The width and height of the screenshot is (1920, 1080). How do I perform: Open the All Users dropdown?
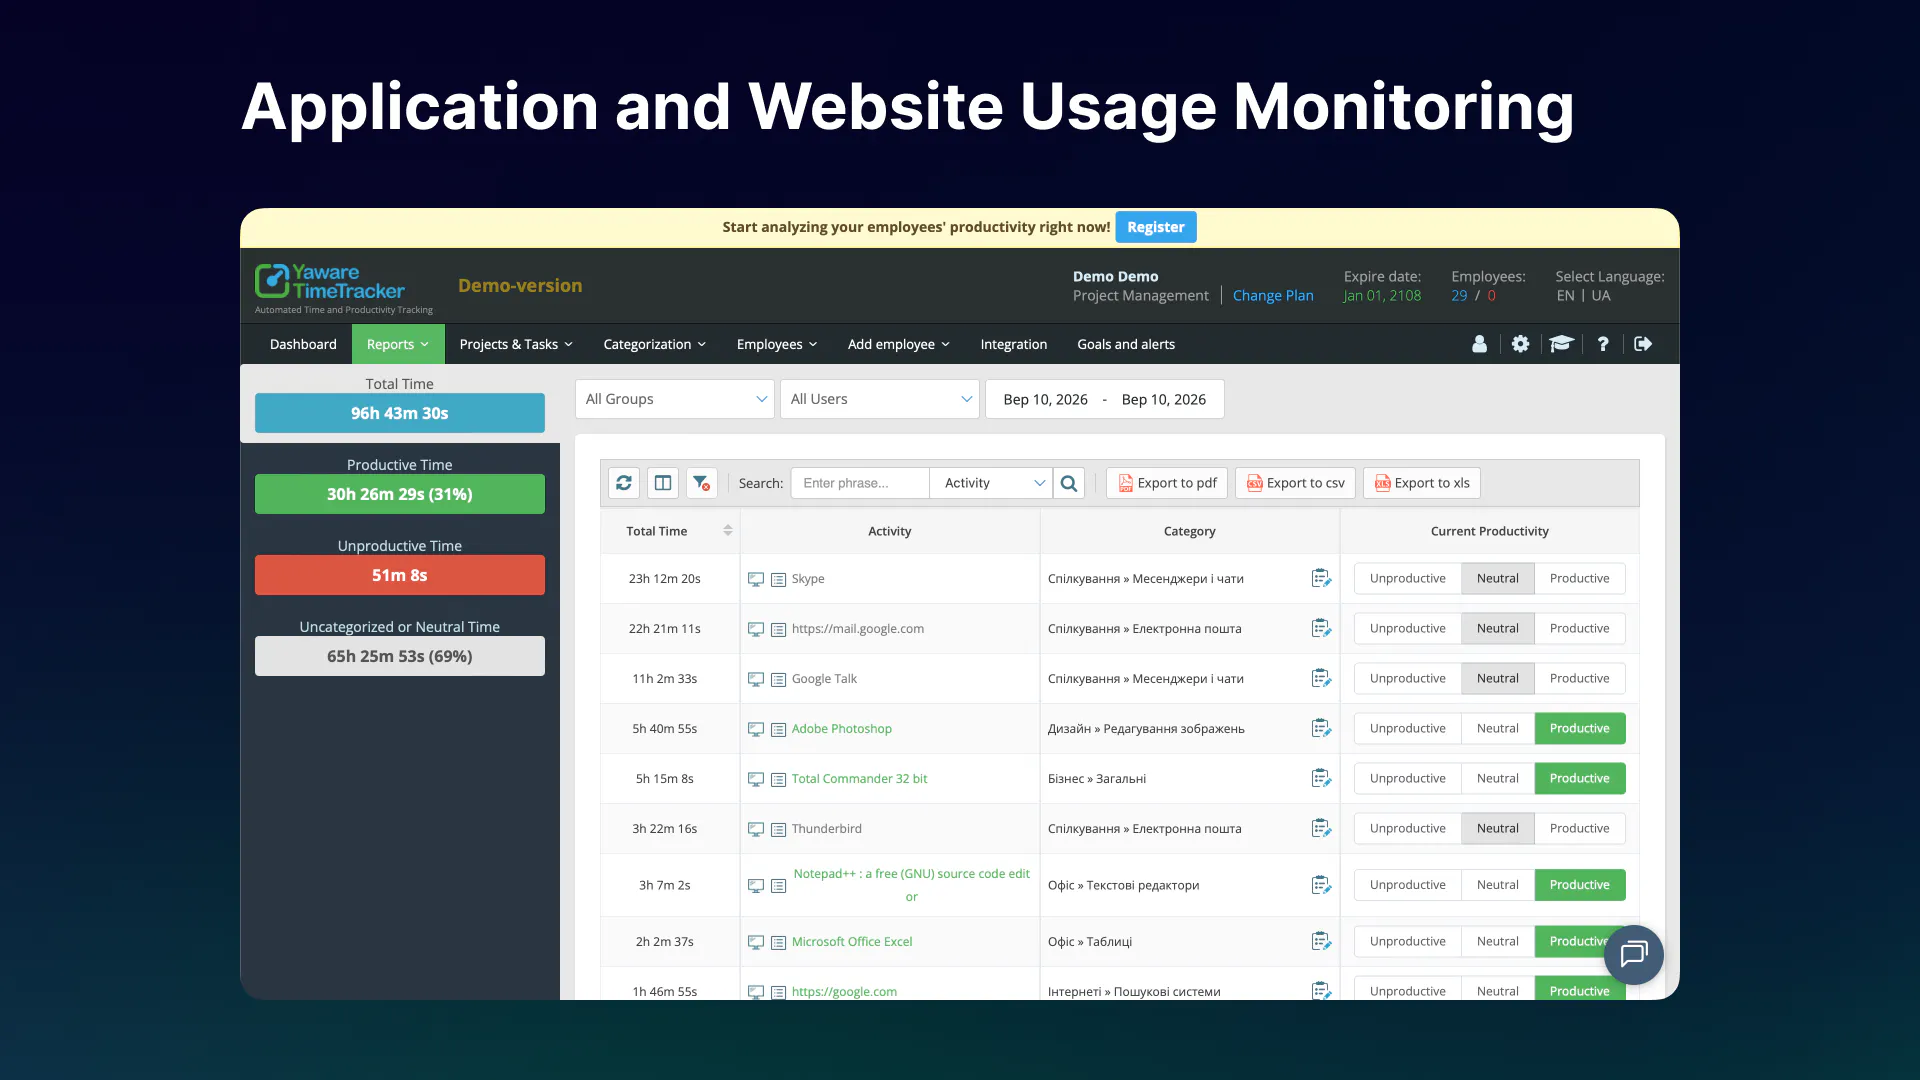pos(880,399)
